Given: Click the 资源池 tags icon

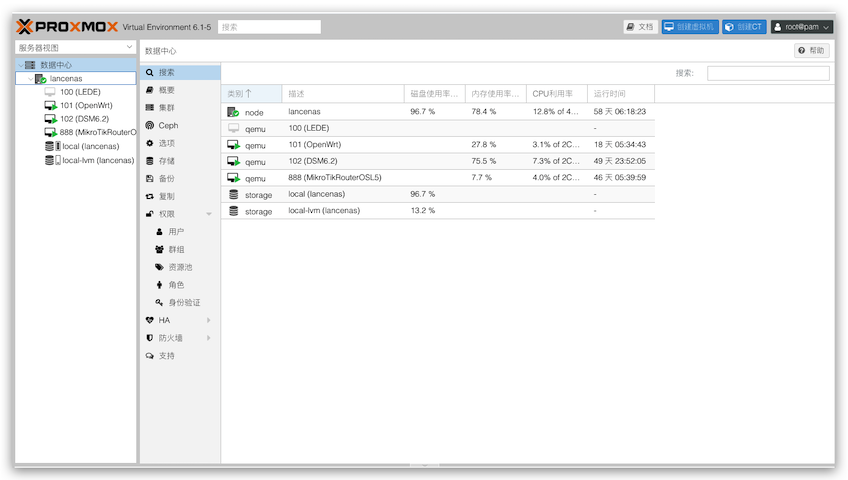Looking at the screenshot, I should pyautogui.click(x=159, y=267).
